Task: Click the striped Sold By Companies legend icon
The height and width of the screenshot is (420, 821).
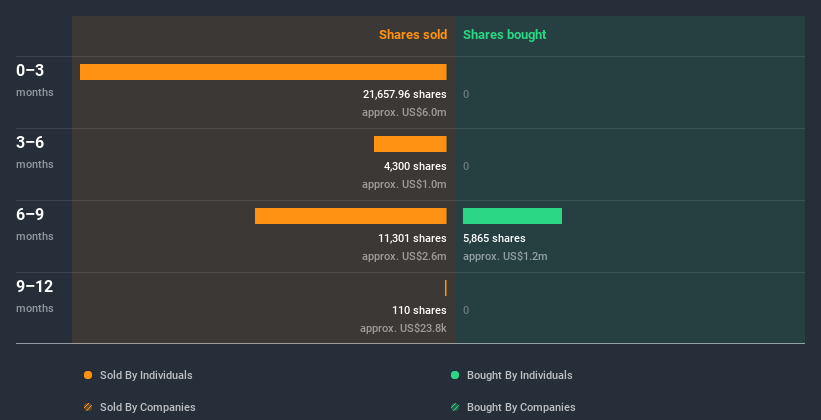Action: click(x=88, y=407)
